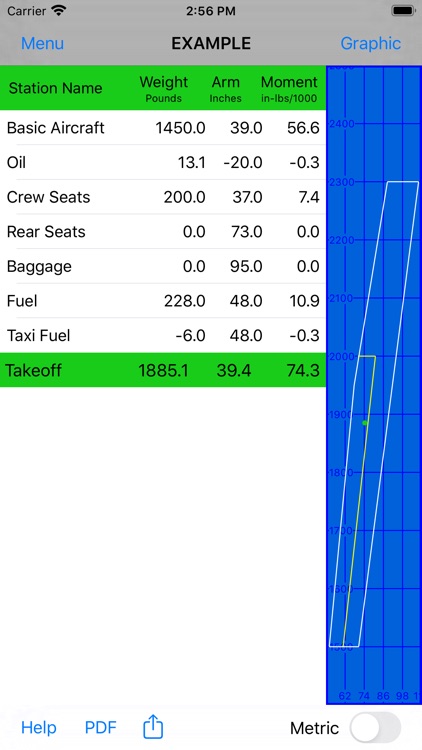Edit the Baggage arm 95.0 value

tap(246, 266)
